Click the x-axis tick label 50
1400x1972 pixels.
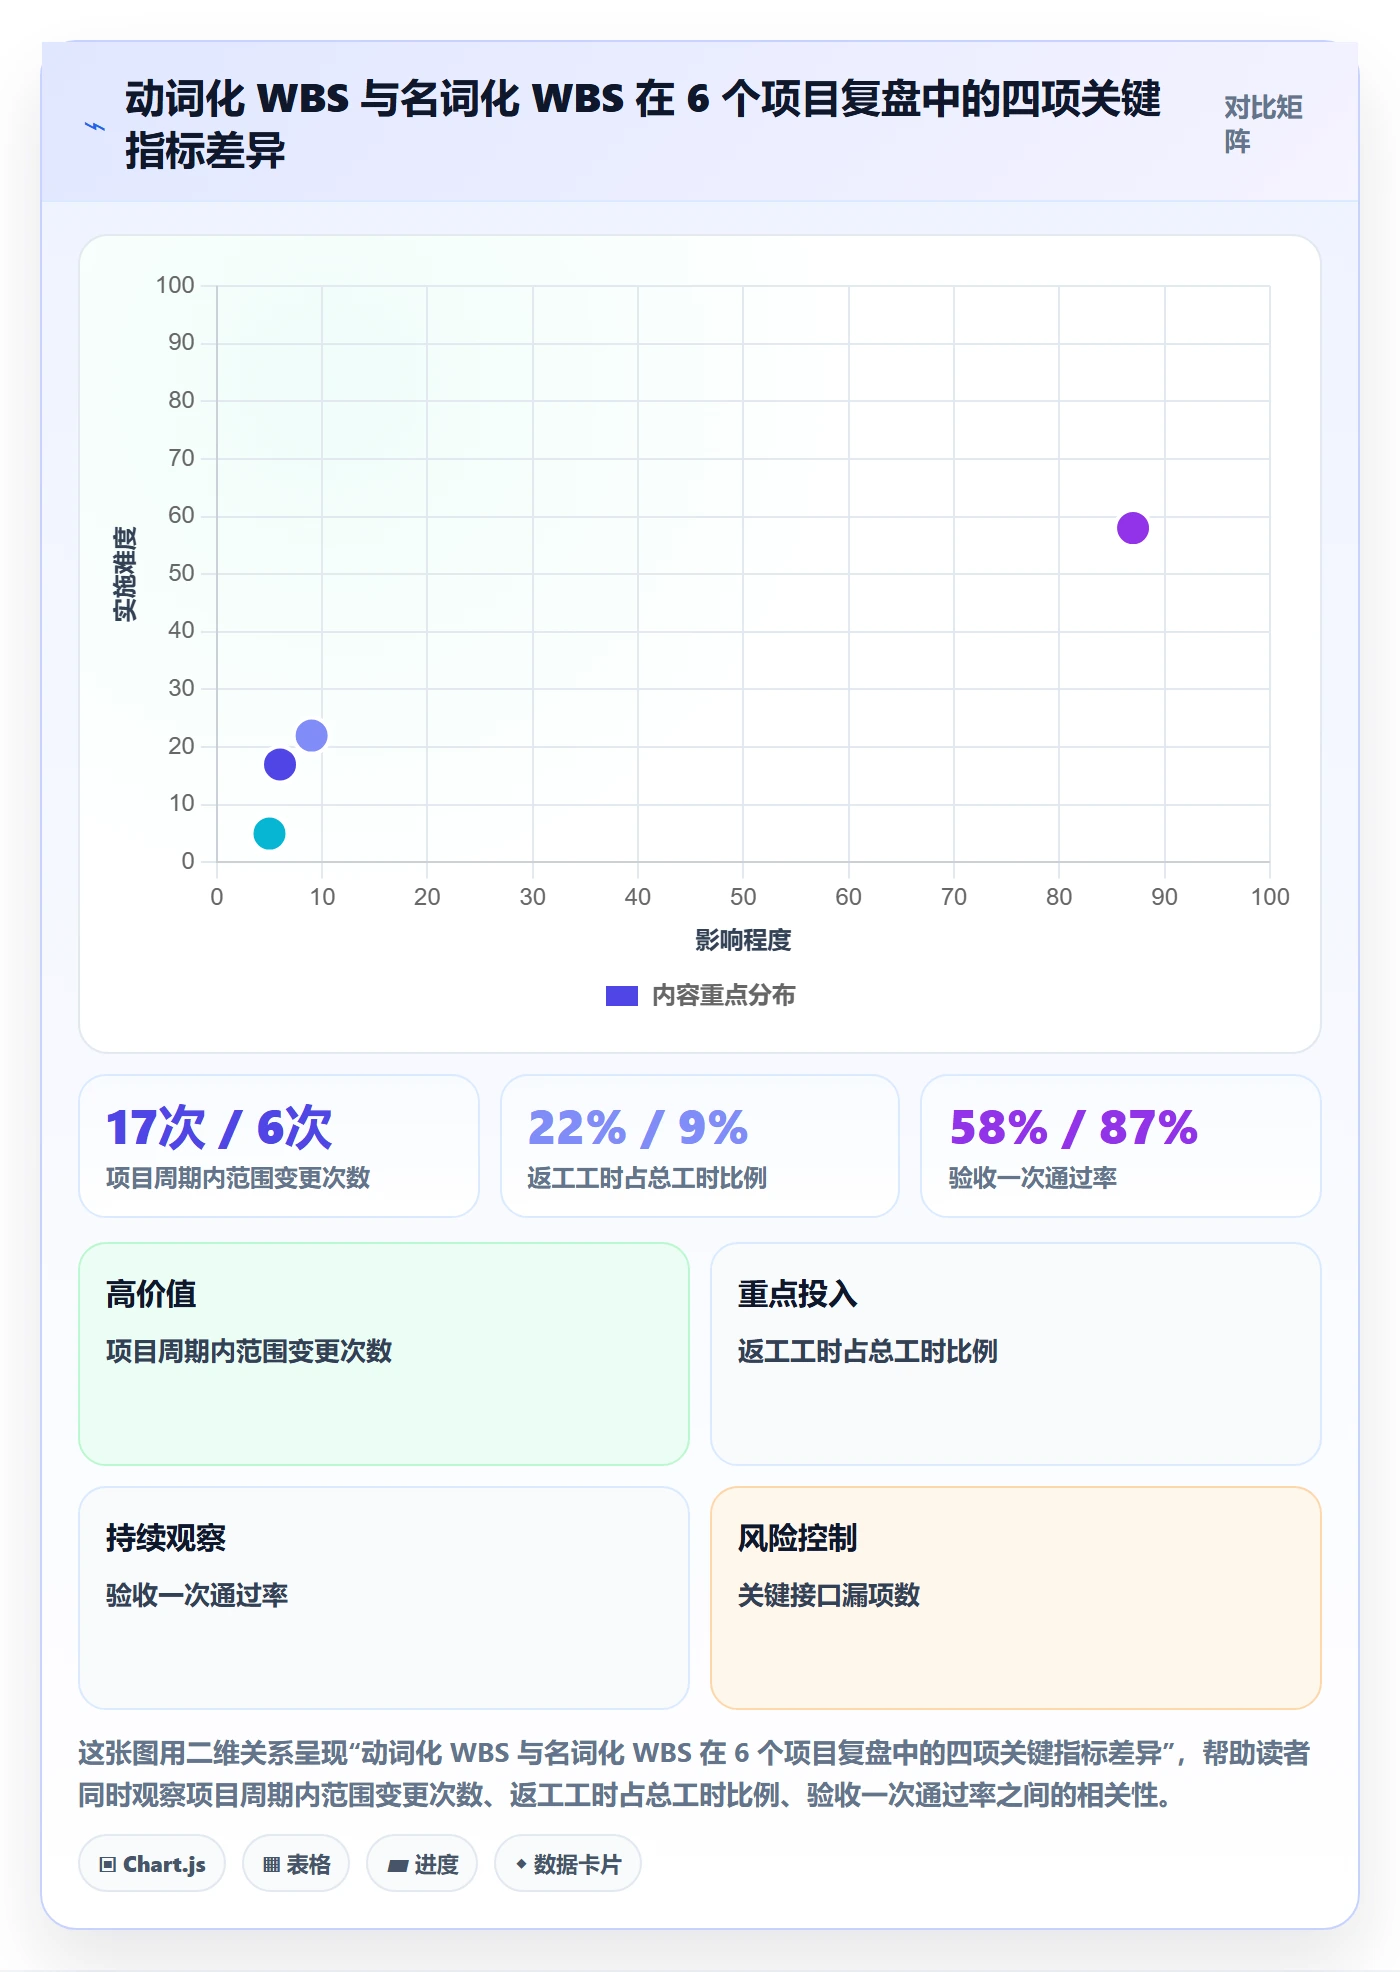pos(743,897)
